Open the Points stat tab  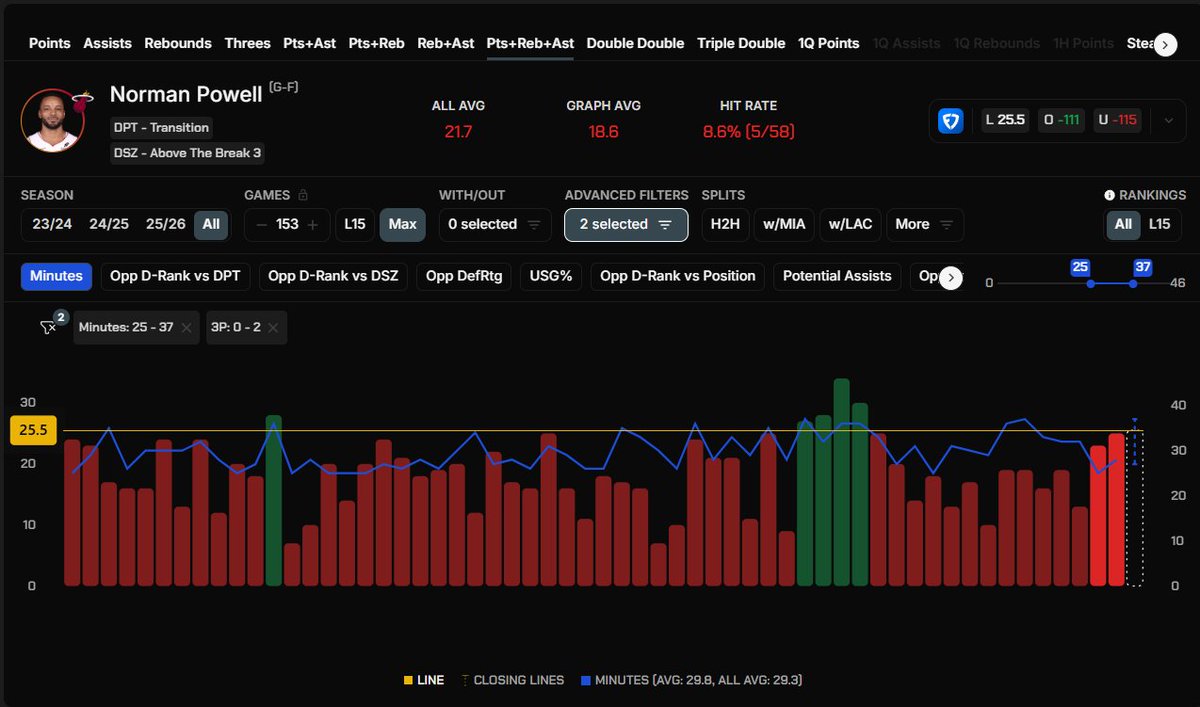click(x=50, y=43)
